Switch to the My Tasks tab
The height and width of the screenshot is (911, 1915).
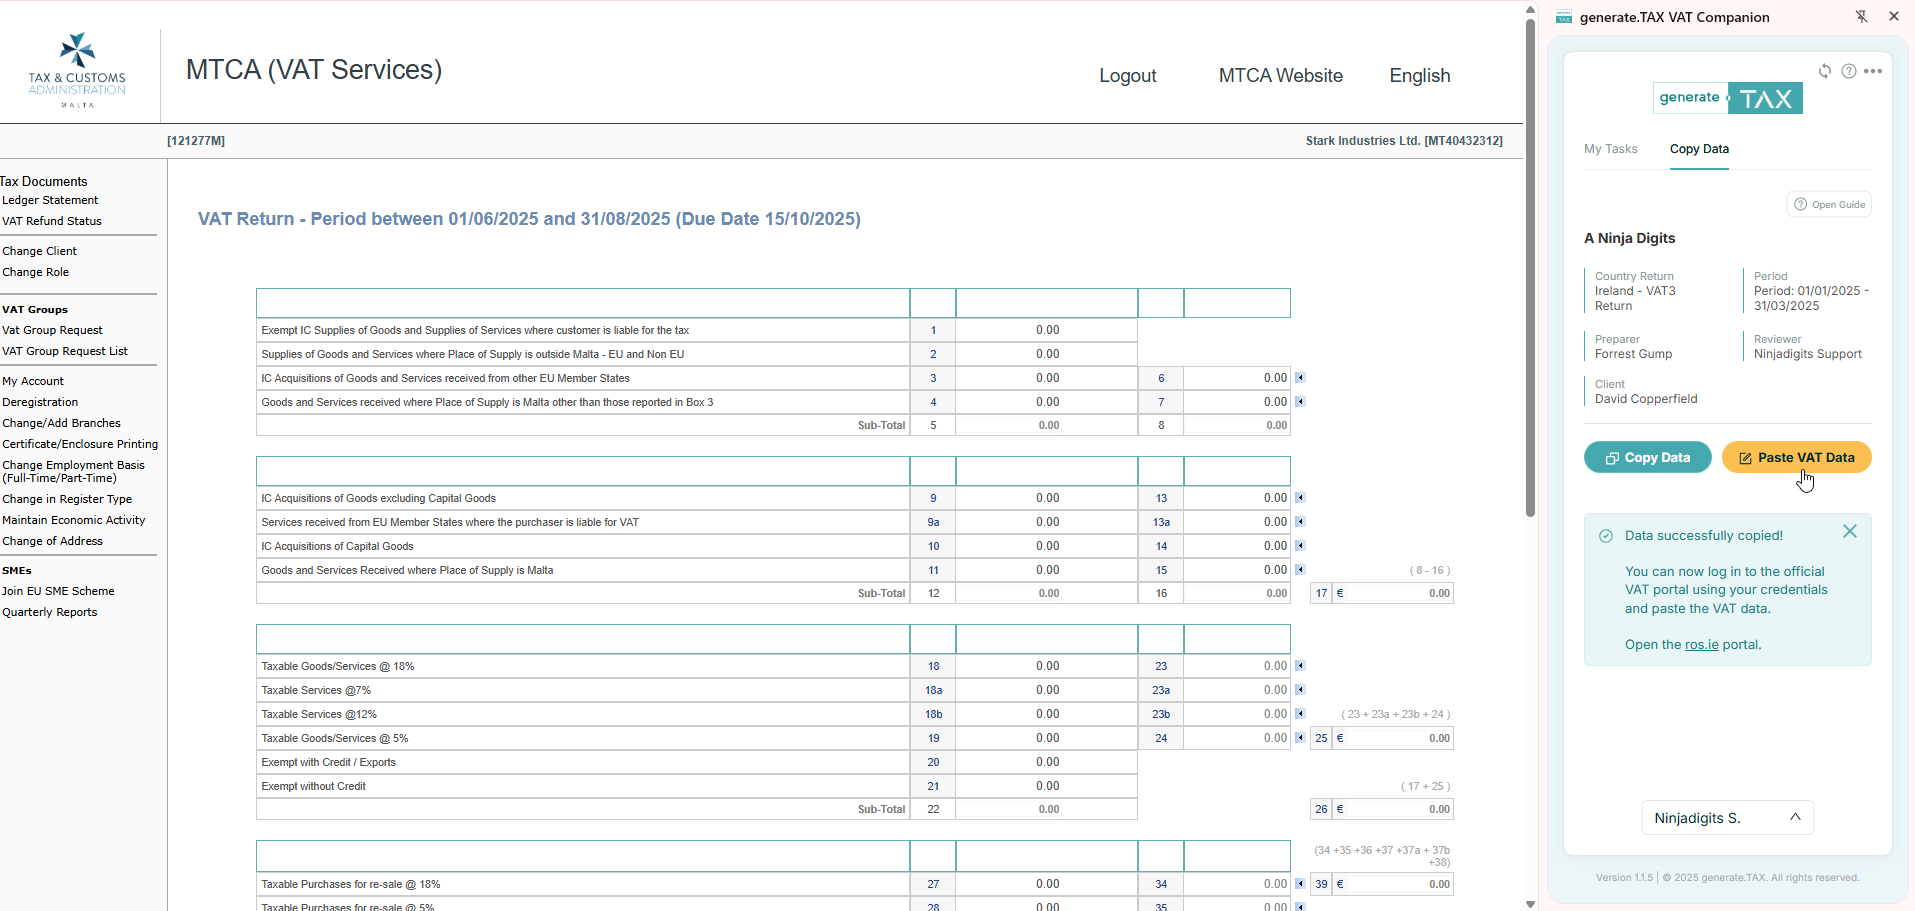pyautogui.click(x=1610, y=149)
